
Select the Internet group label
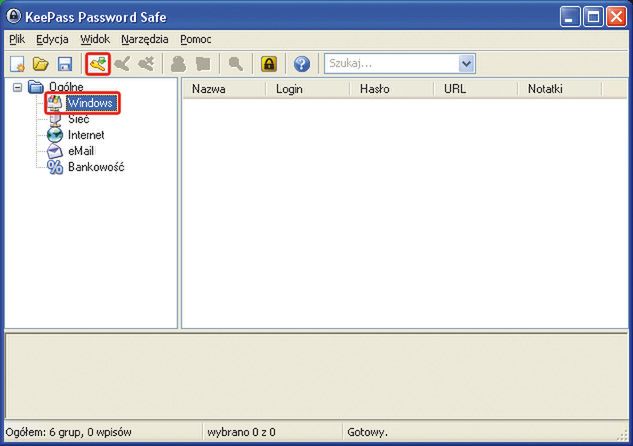[86, 135]
